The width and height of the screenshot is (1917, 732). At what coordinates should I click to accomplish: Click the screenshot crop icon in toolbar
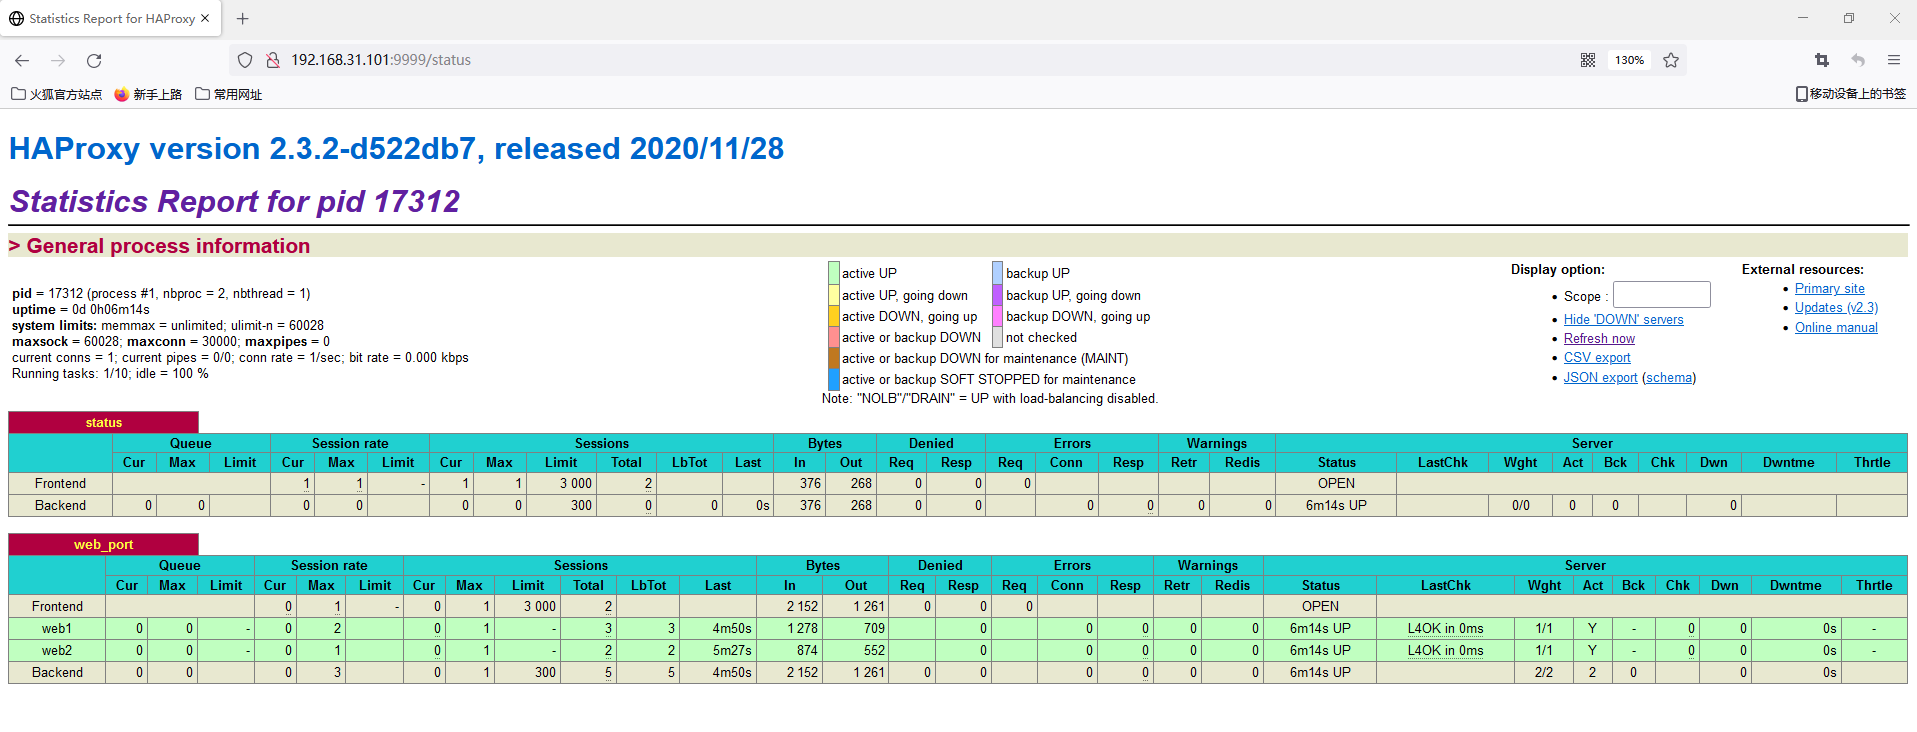point(1821,60)
